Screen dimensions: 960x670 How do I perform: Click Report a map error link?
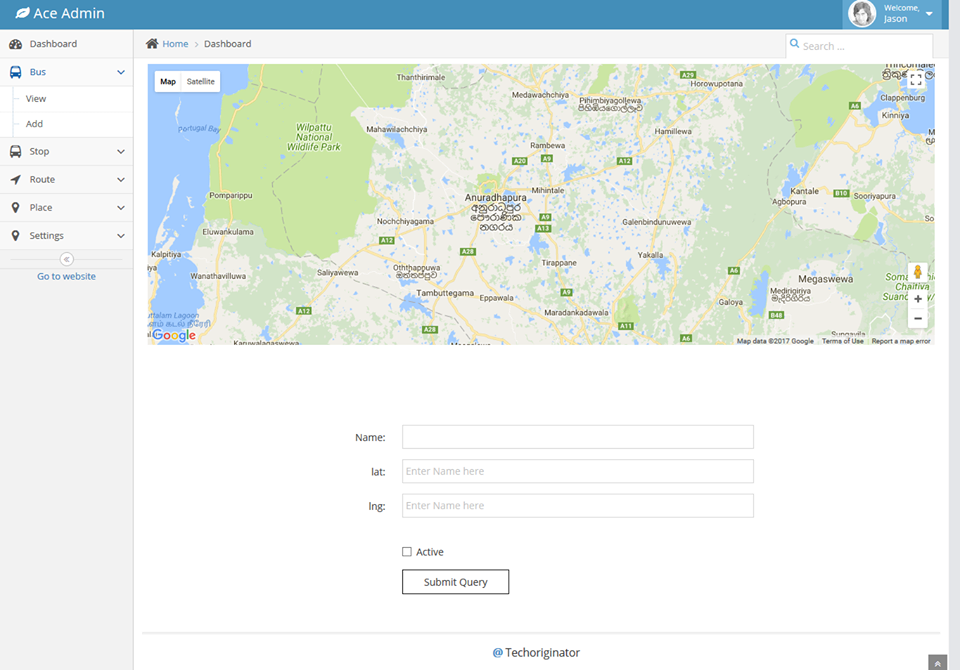(901, 341)
